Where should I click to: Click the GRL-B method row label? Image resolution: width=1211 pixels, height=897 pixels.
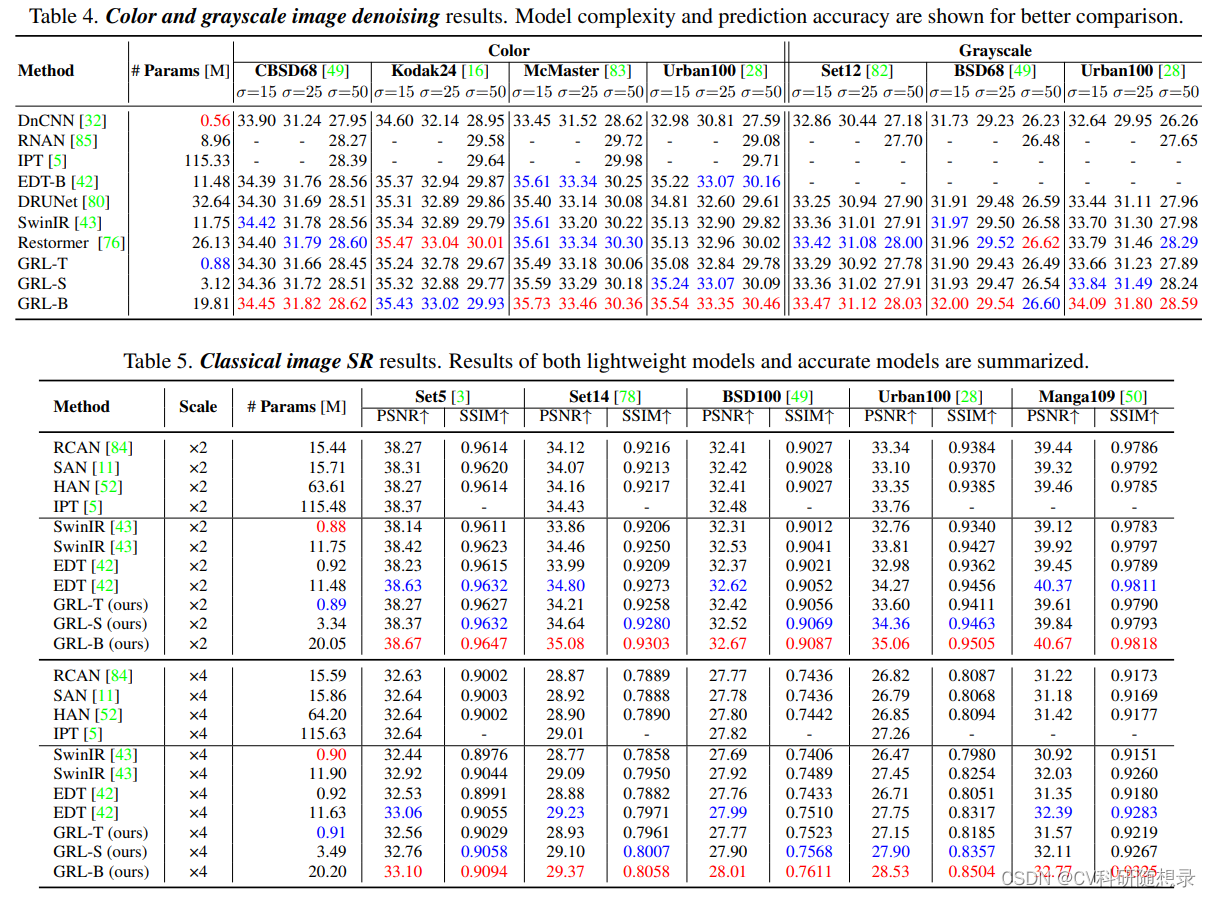click(x=44, y=303)
